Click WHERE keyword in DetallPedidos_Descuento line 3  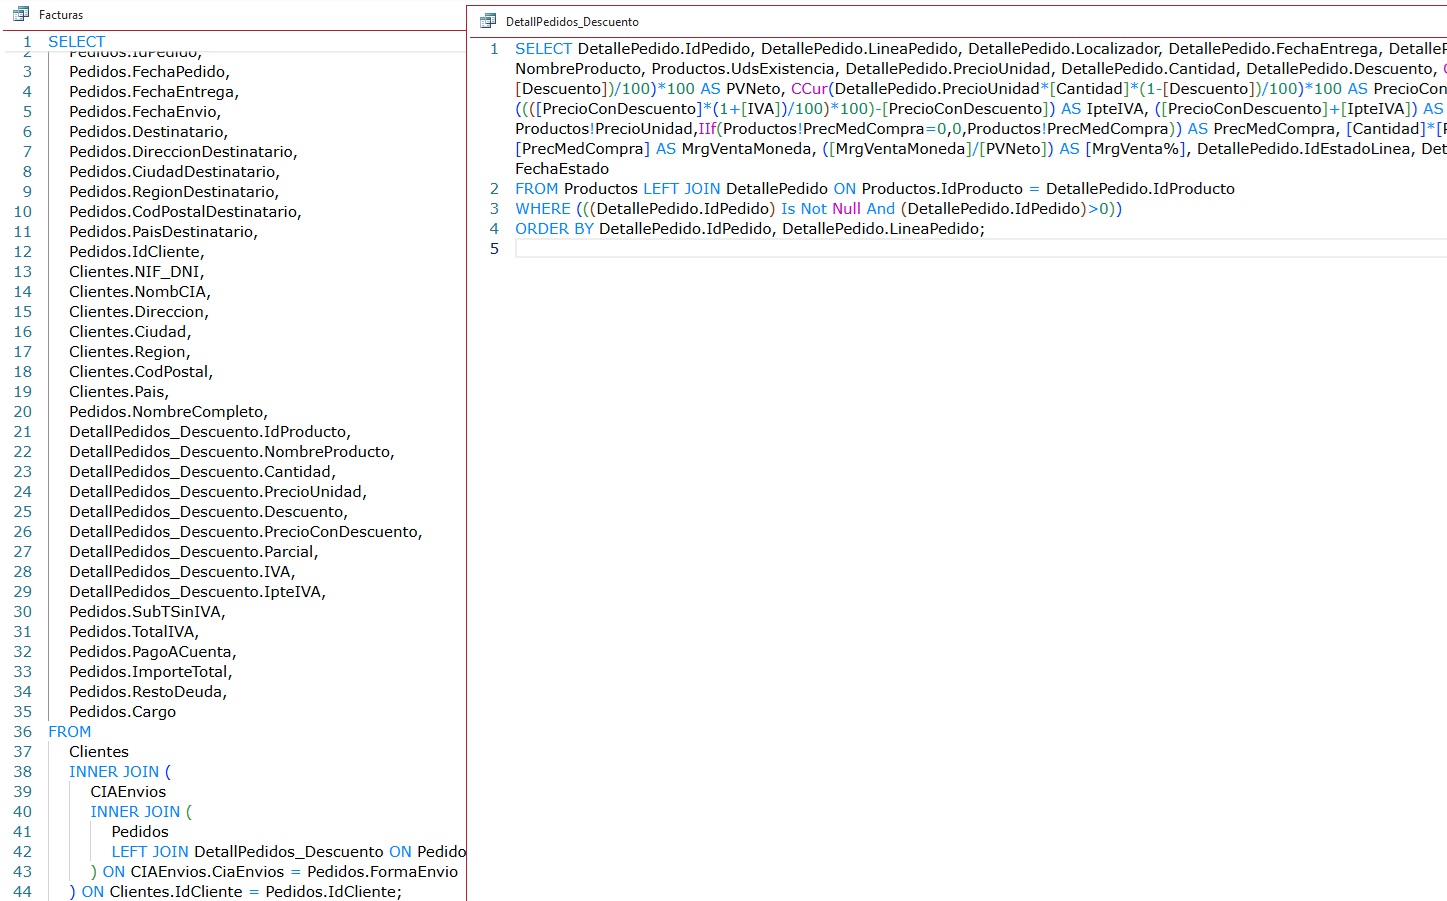click(543, 208)
